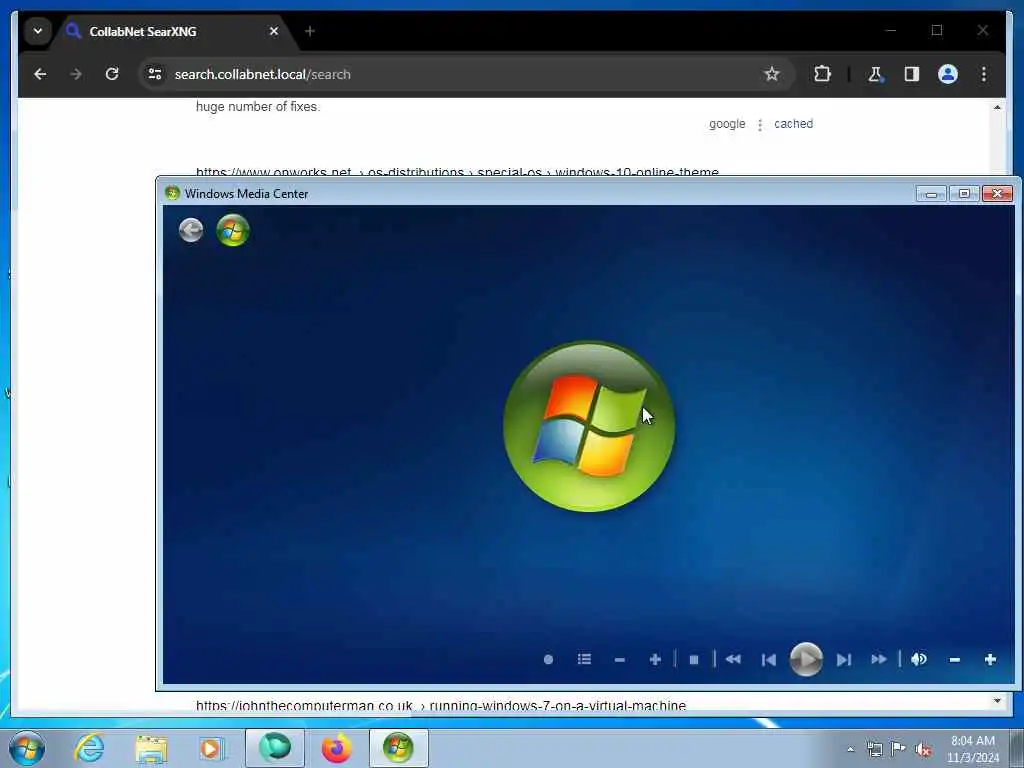
Task: Open Windows Explorer from the taskbar
Action: (151, 748)
